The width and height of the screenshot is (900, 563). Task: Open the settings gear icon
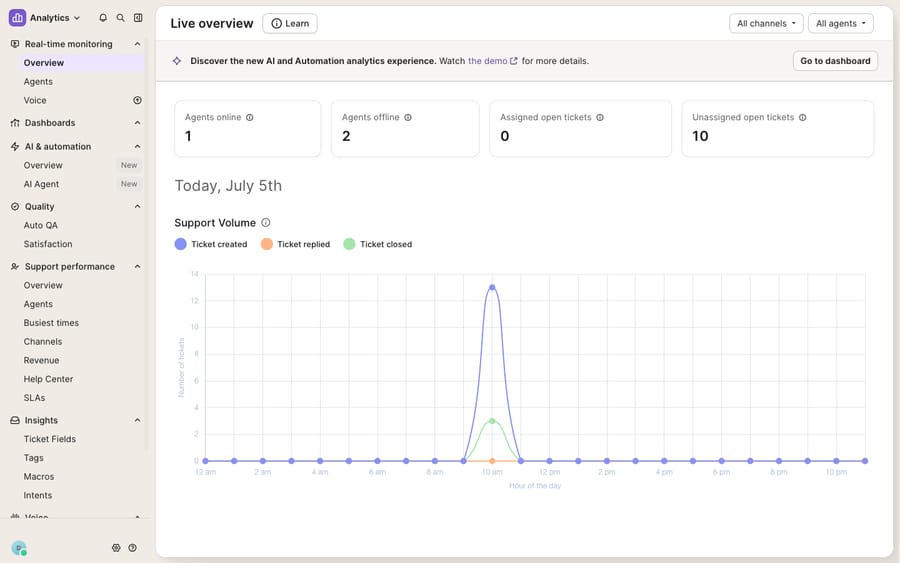click(x=116, y=548)
